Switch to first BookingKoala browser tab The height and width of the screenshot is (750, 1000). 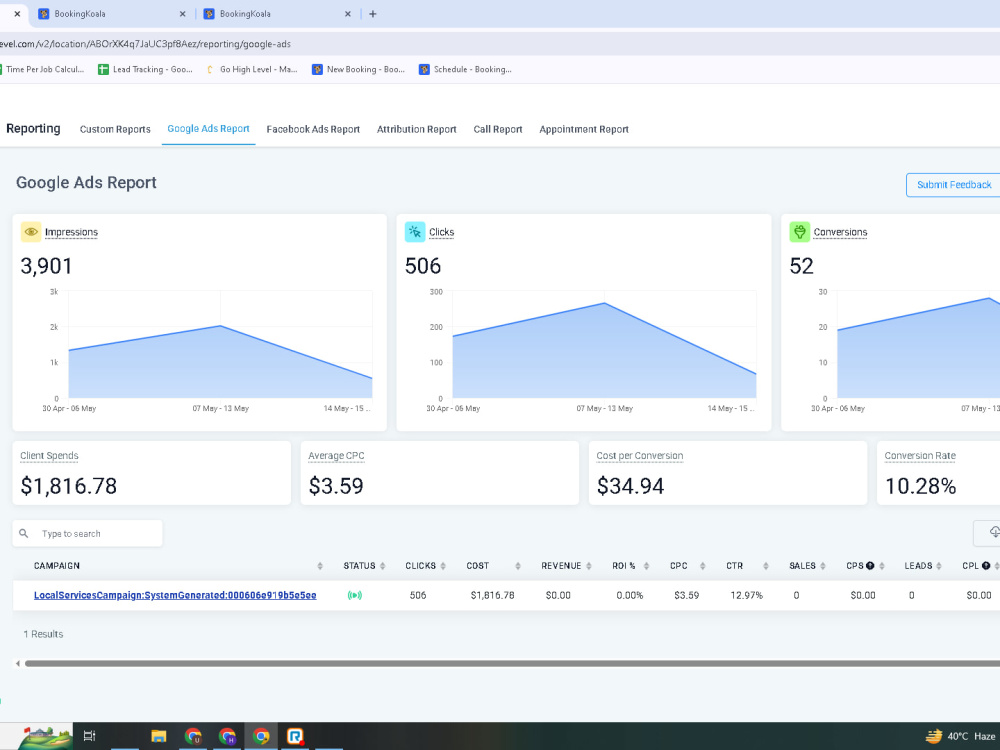click(112, 13)
